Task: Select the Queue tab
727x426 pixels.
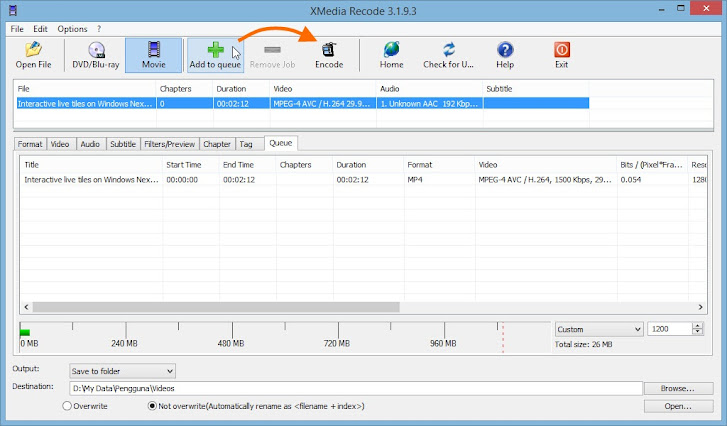Action: pos(281,143)
